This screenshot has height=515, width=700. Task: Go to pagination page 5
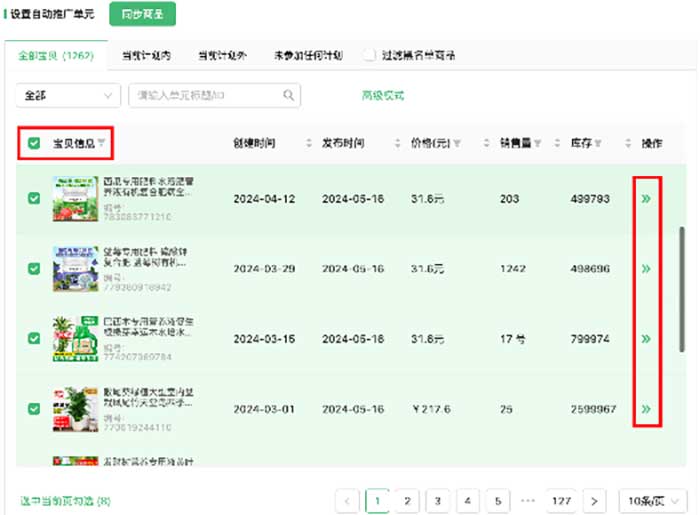498,501
